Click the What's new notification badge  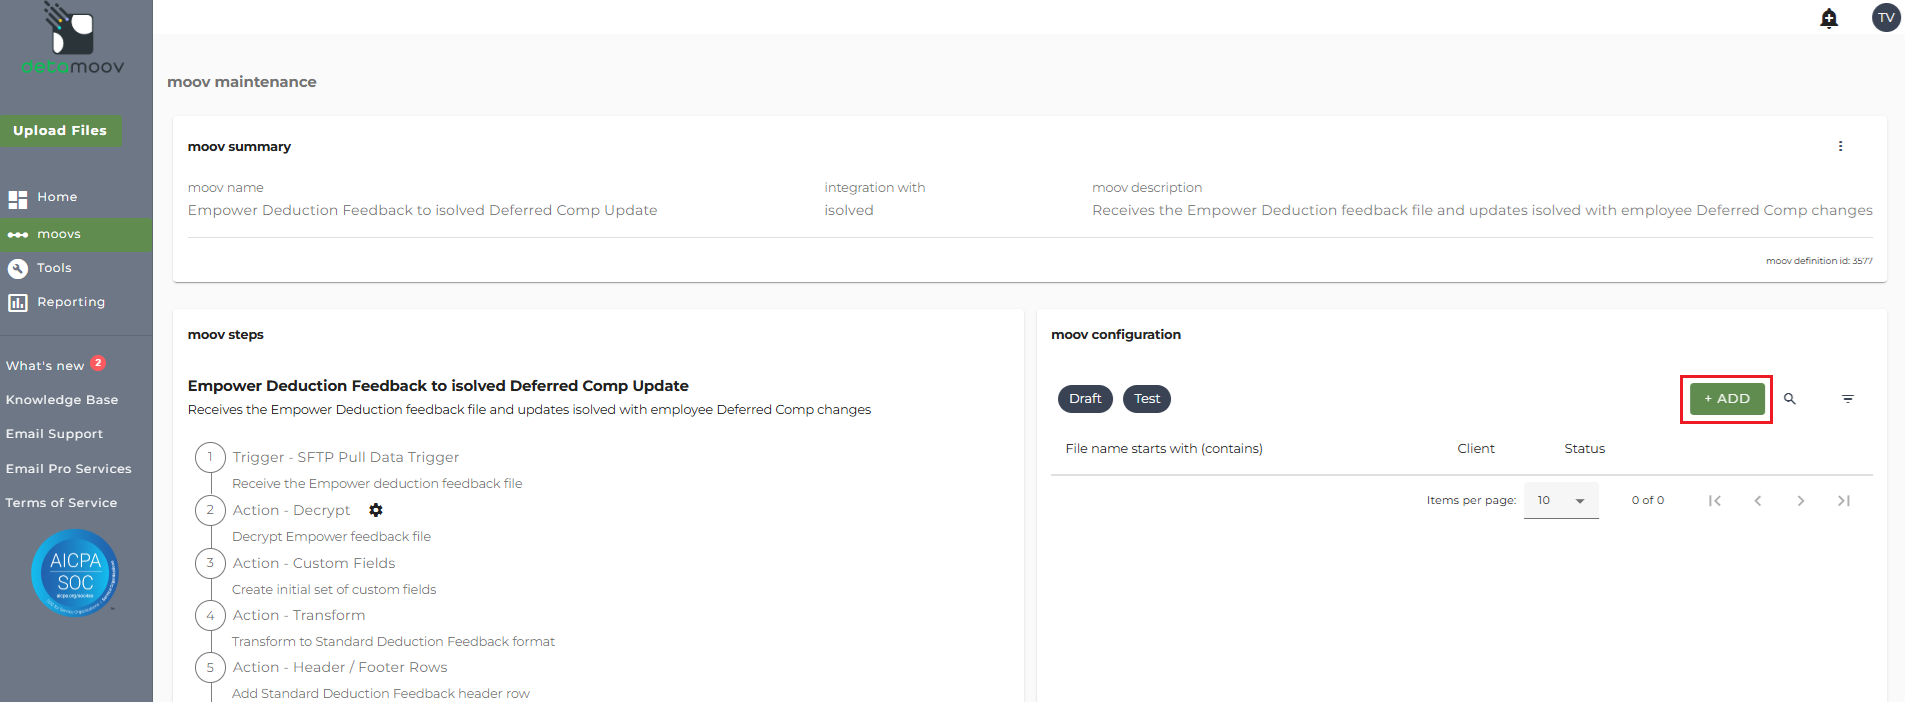[98, 363]
